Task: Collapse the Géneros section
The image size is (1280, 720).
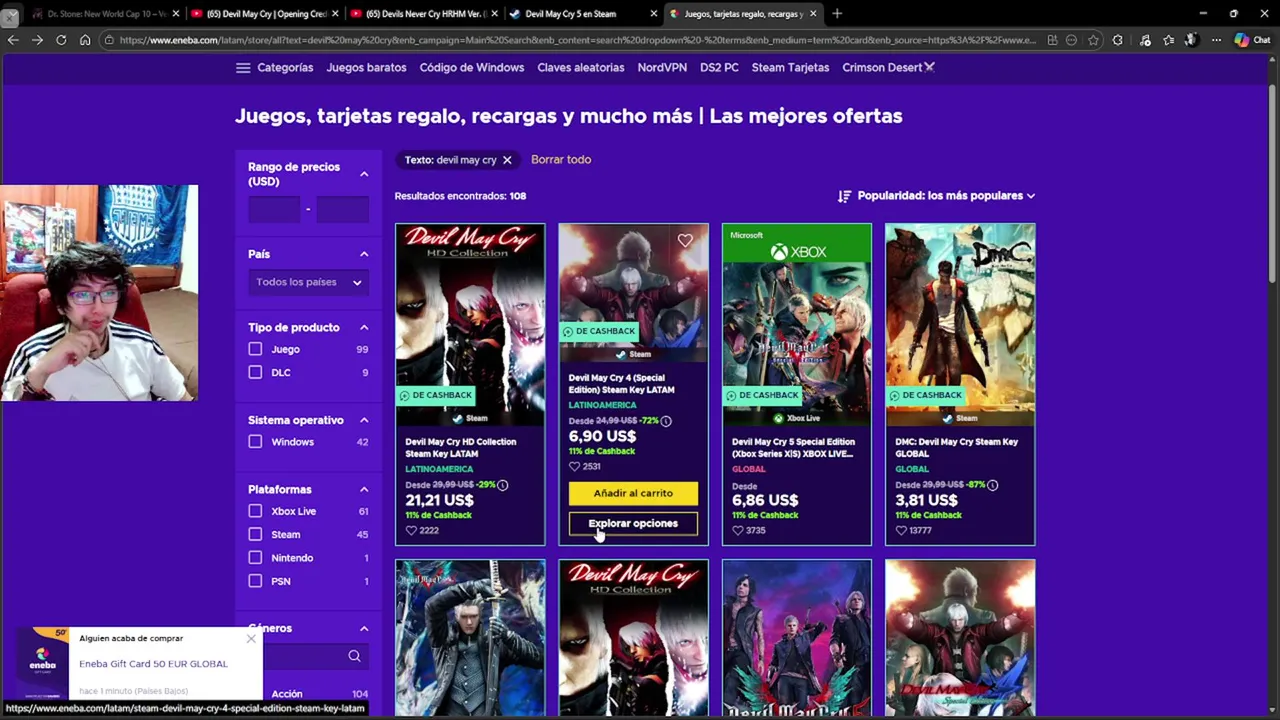Action: click(x=364, y=628)
